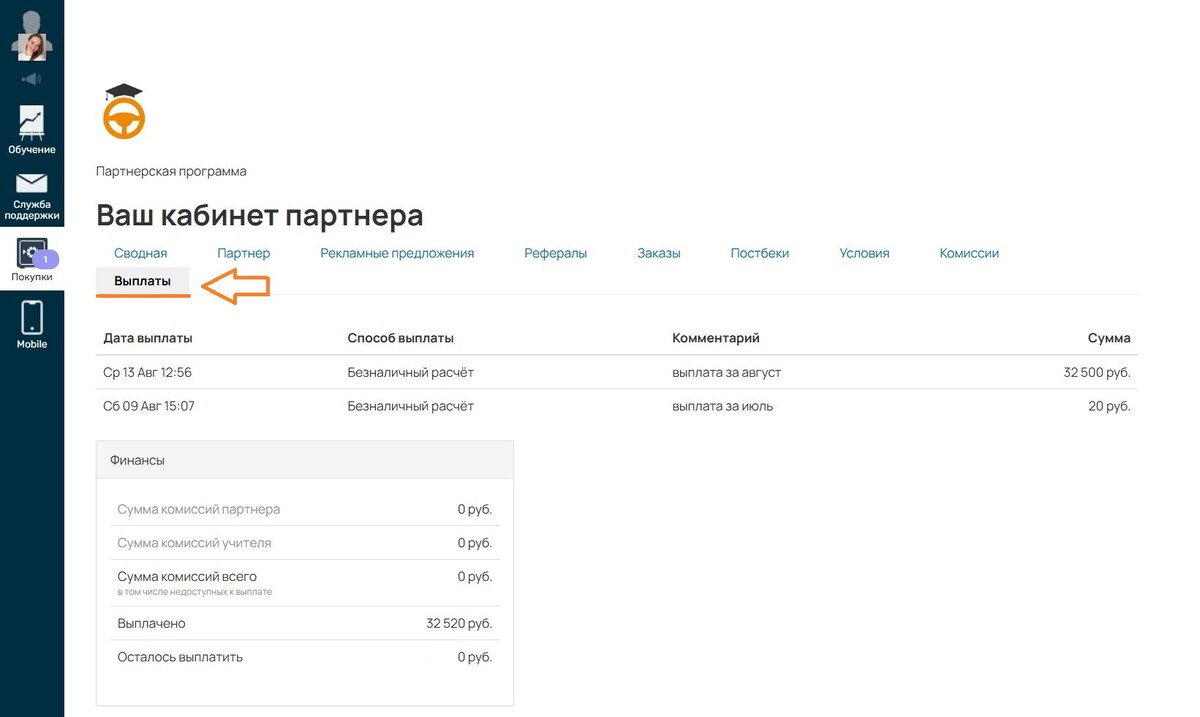
Task: Go to the Рефералы tab
Action: 556,253
